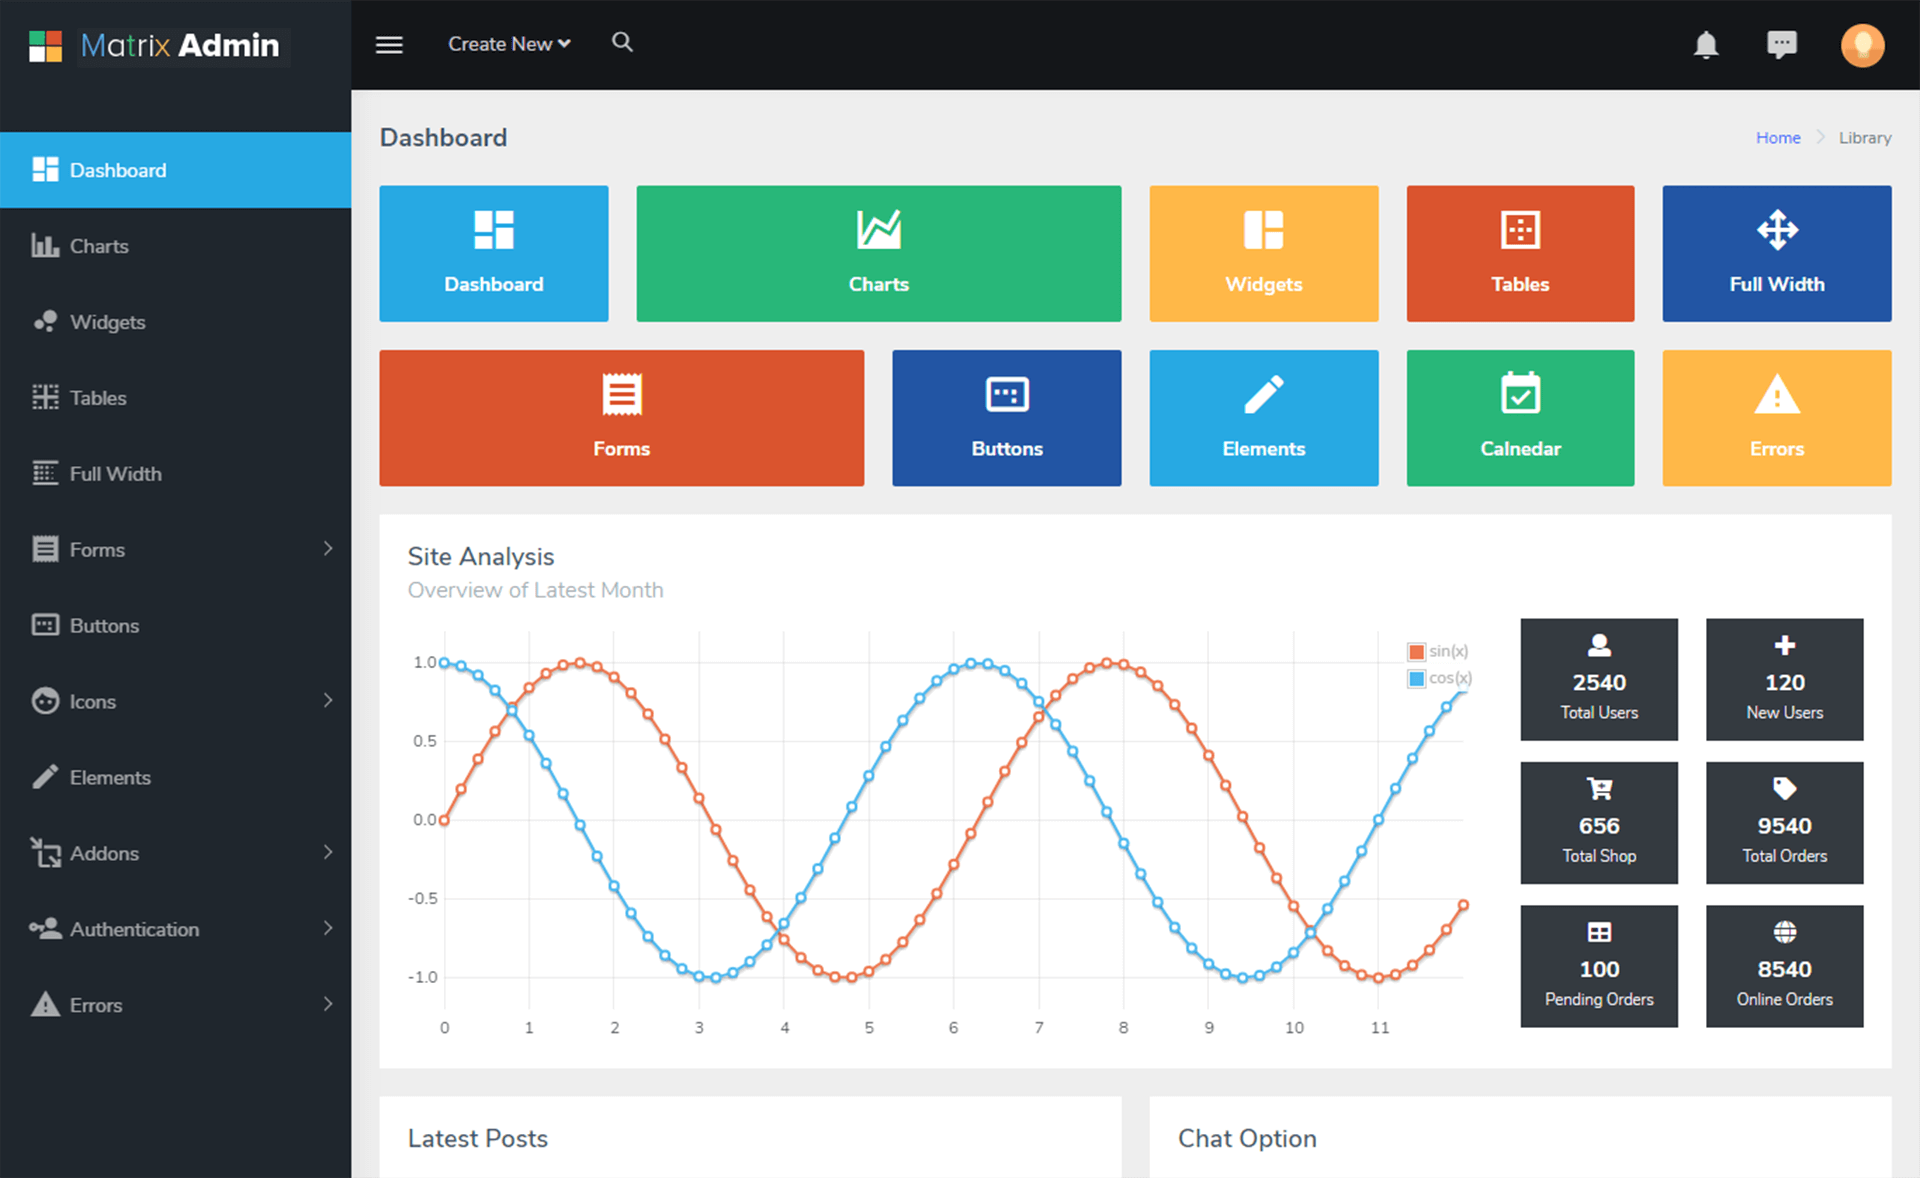Open the green Charts tile
This screenshot has height=1178, width=1920.
878,254
